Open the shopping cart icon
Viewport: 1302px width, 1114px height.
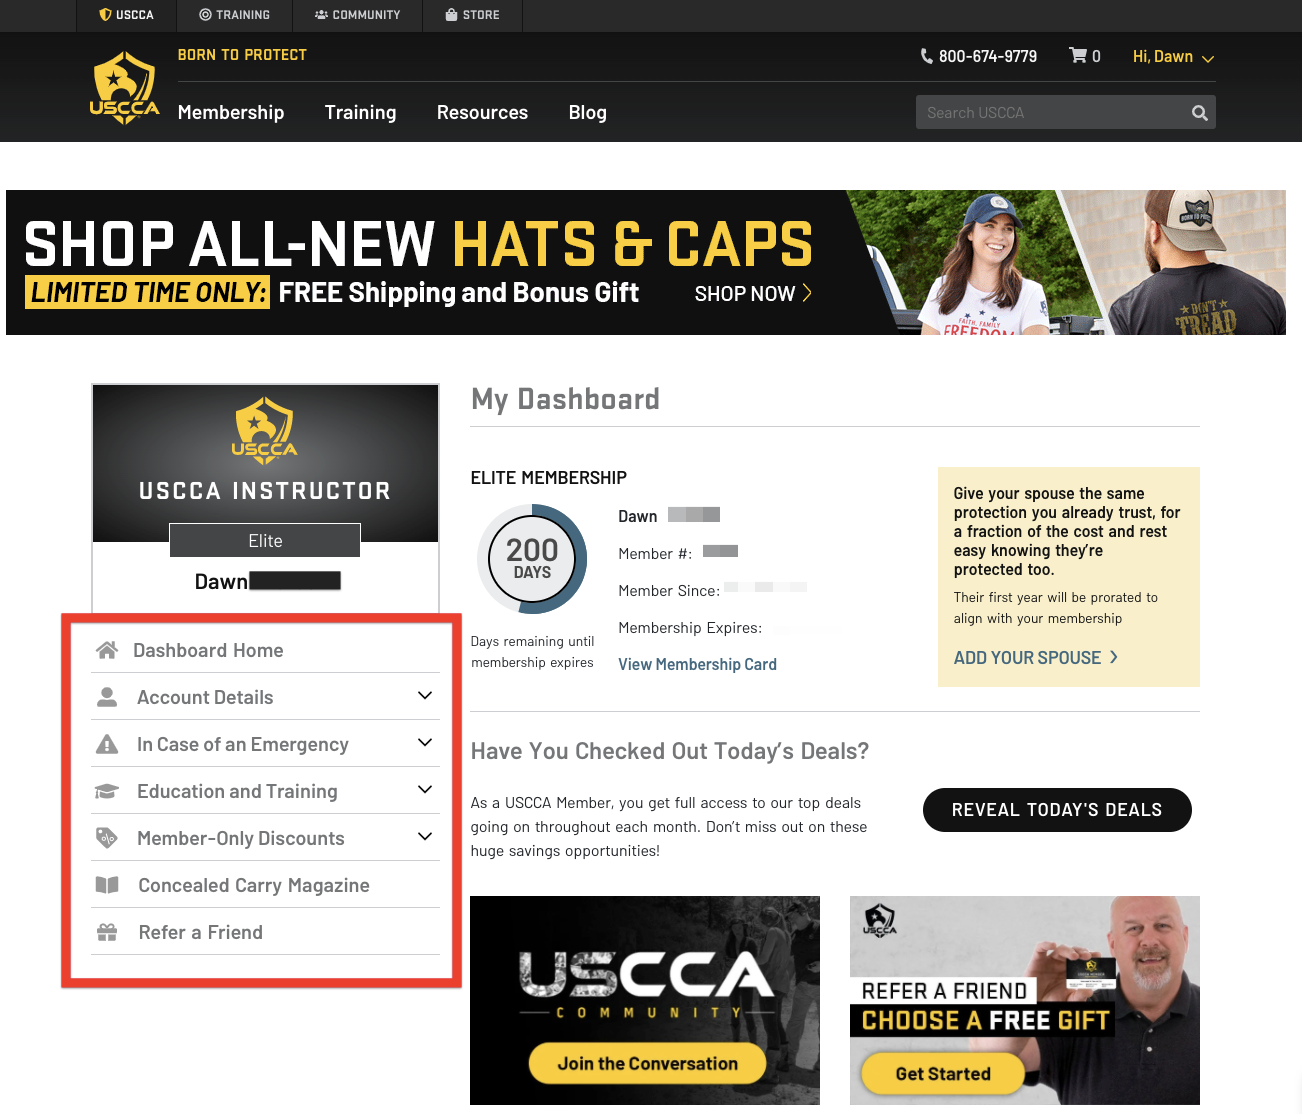click(1078, 56)
